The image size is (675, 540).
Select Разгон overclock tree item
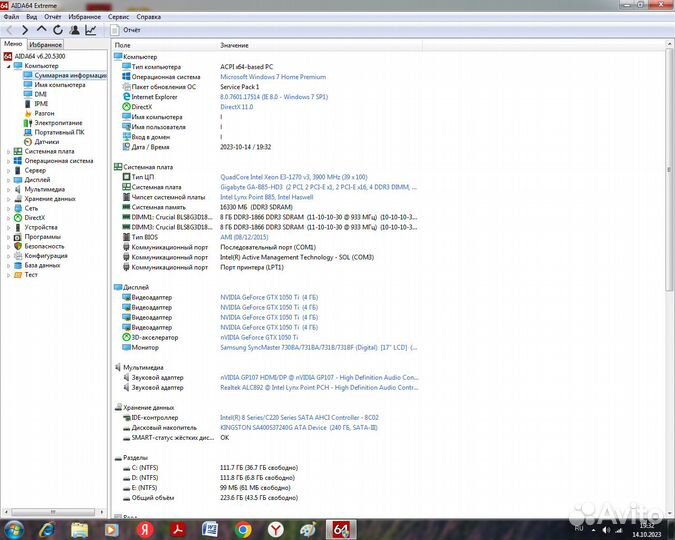[44, 113]
